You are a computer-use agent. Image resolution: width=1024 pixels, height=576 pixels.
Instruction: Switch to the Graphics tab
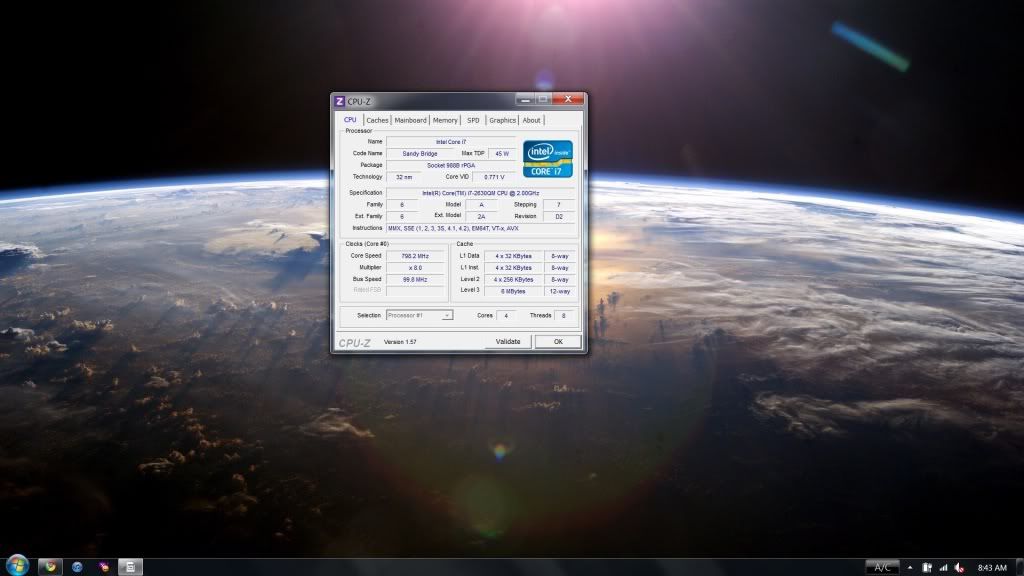coord(502,121)
